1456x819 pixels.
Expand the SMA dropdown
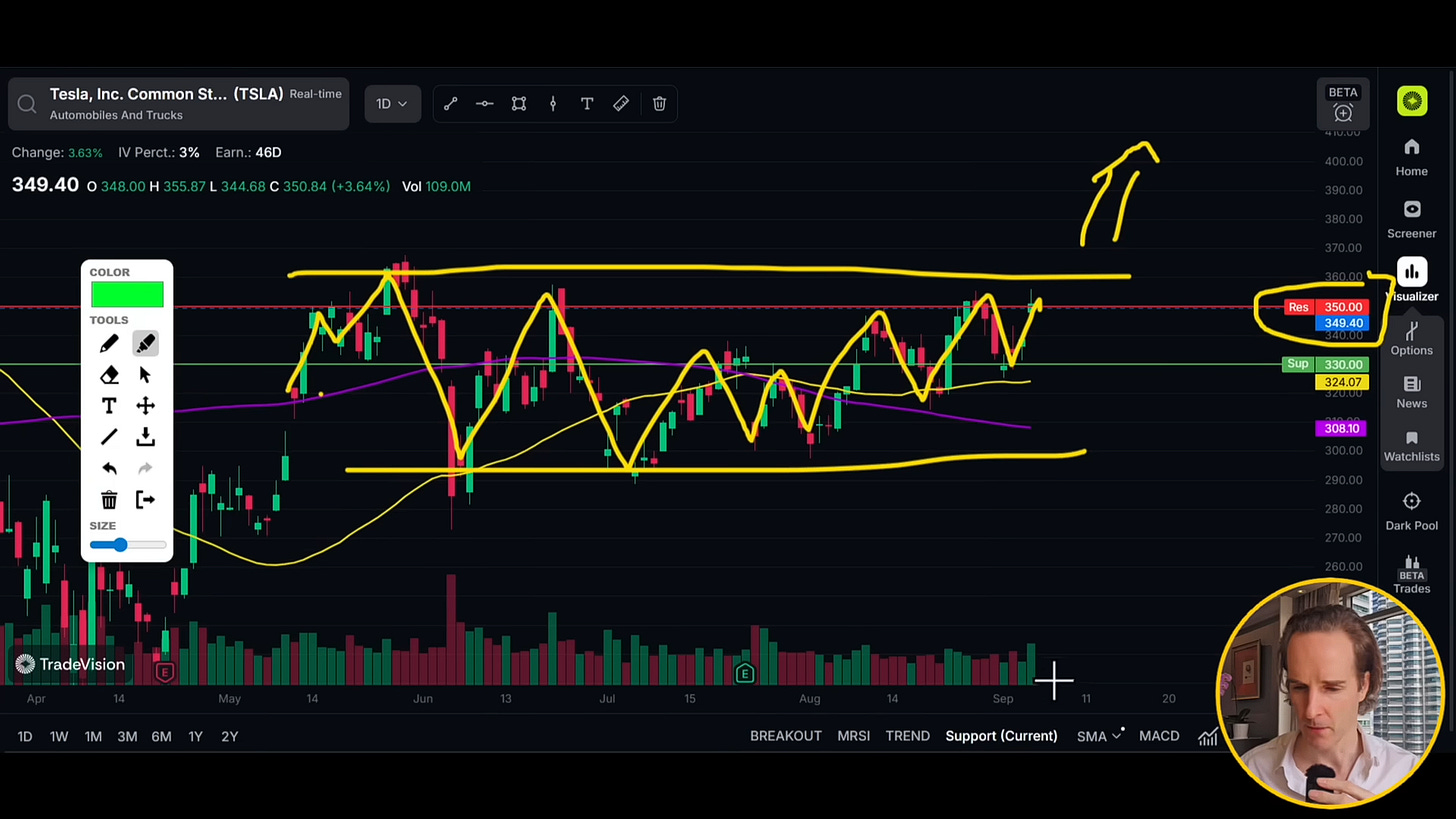point(1099,736)
